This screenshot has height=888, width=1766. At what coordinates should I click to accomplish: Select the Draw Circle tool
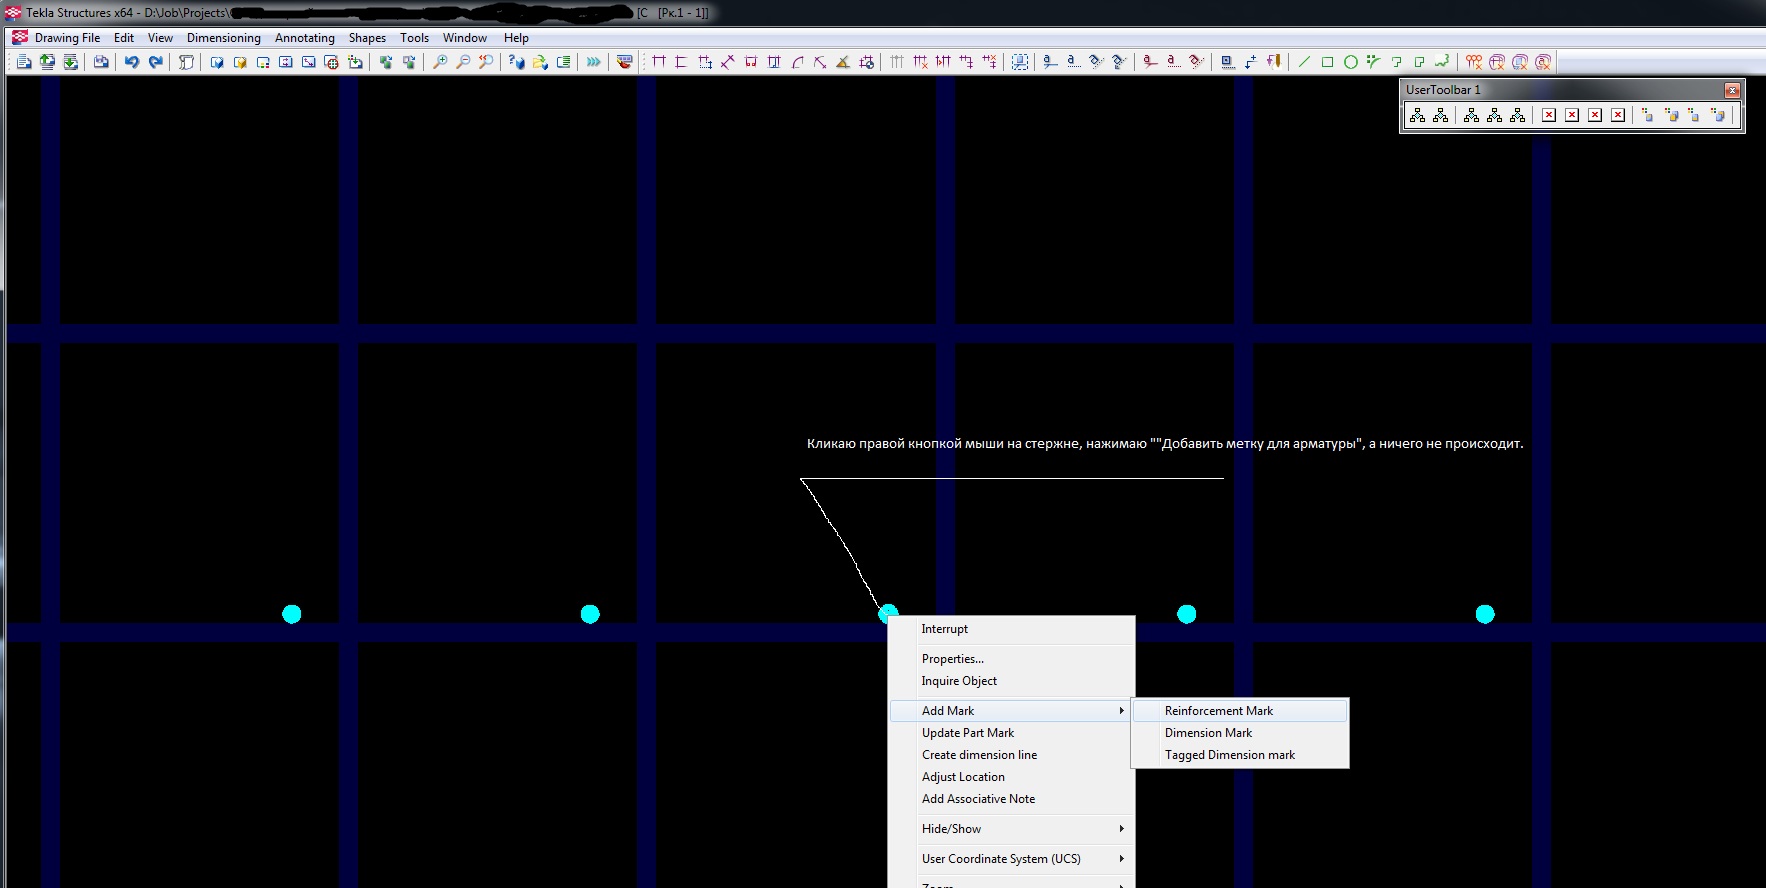[x=1350, y=62]
